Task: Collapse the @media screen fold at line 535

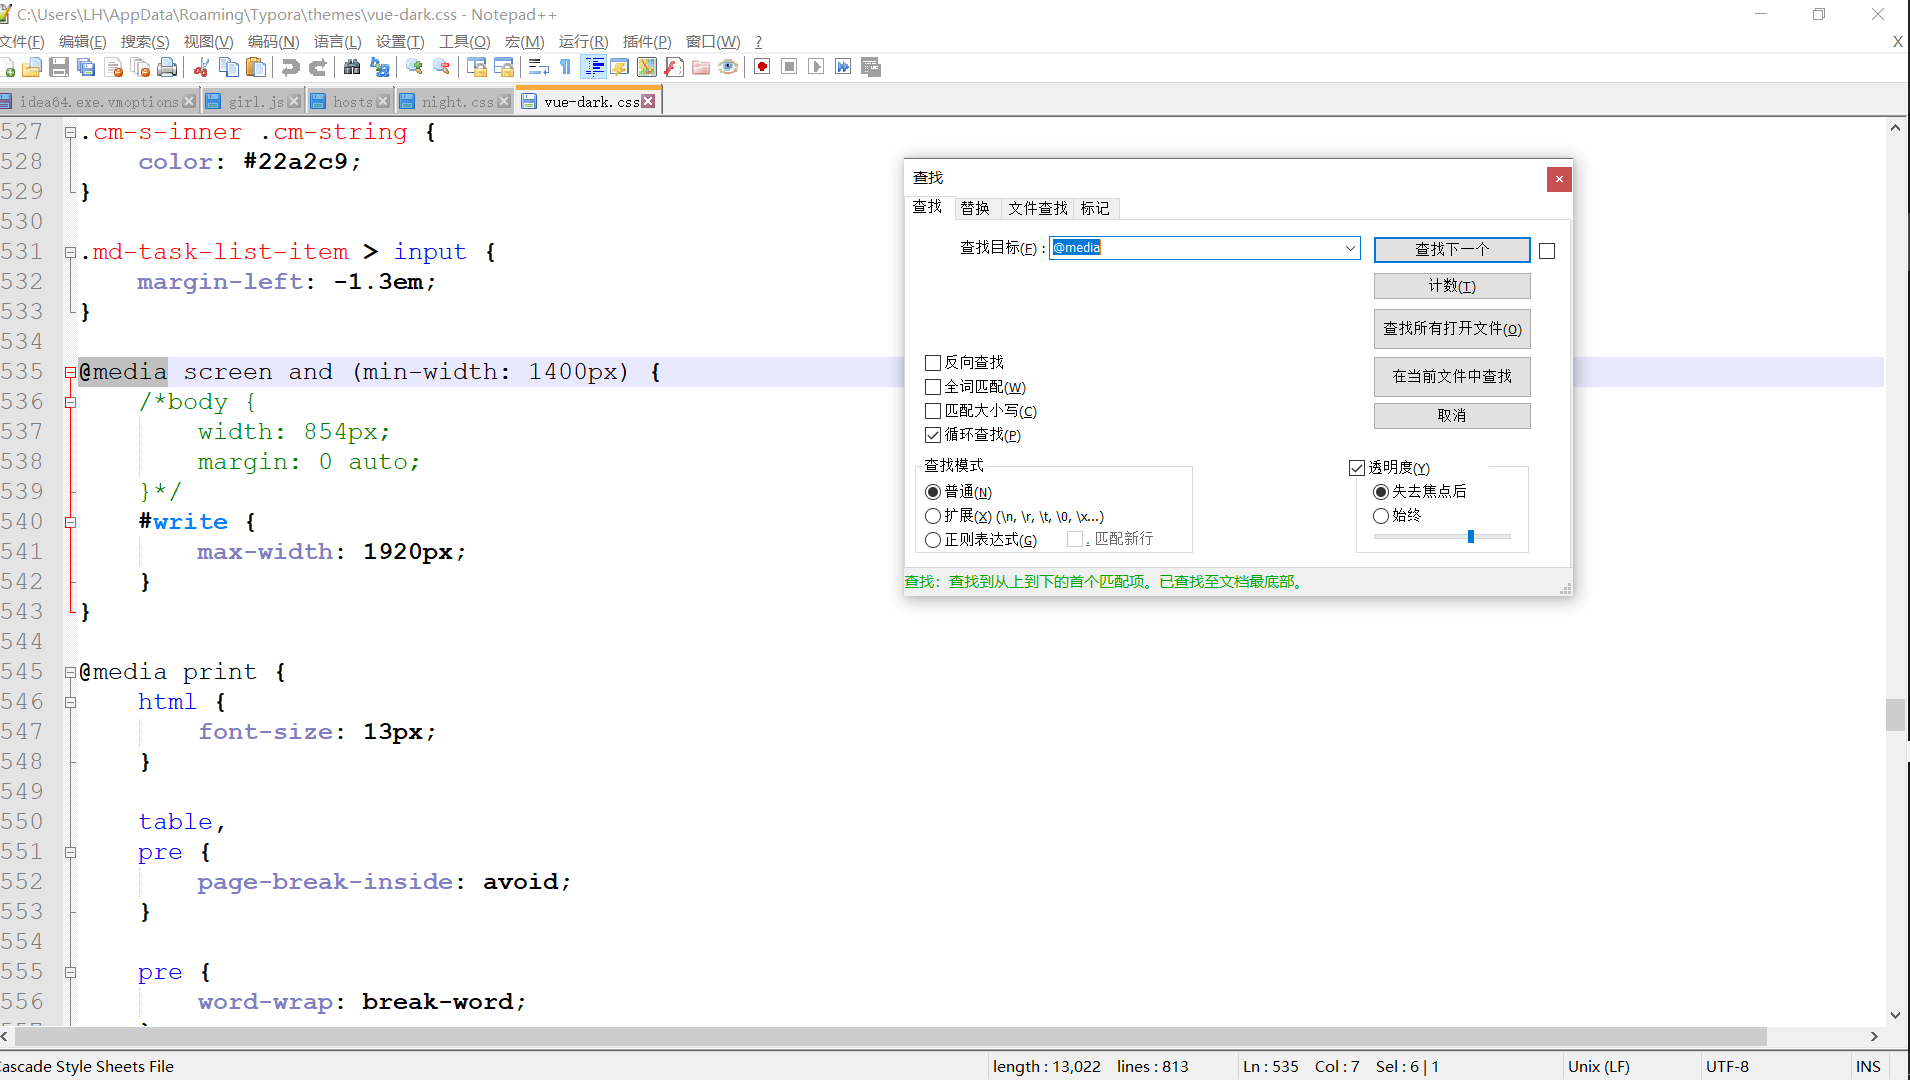Action: click(70, 372)
